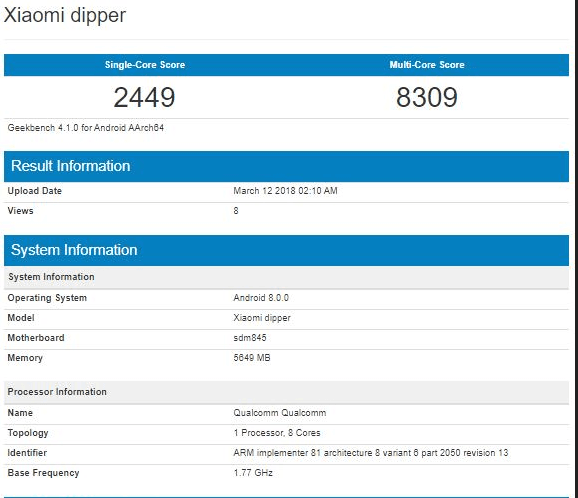This screenshot has height=498, width=578.
Task: Click the 'Processor Information' subheading
Action: [x=286, y=392]
